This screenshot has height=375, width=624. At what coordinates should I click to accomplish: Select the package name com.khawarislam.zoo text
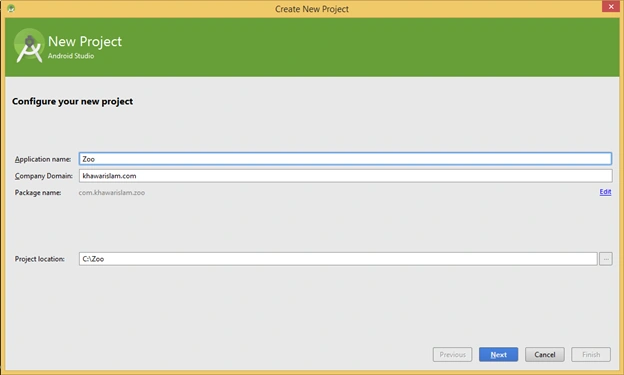112,193
